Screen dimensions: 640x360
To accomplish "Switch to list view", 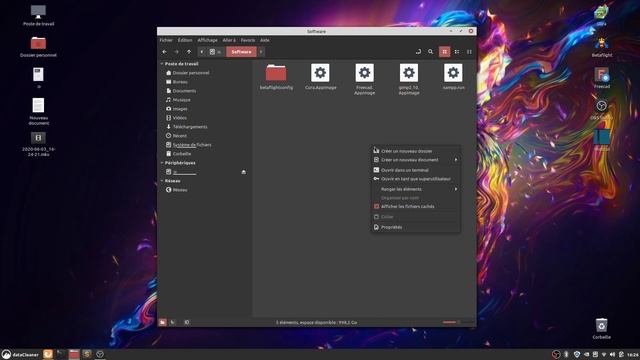I will tap(457, 52).
